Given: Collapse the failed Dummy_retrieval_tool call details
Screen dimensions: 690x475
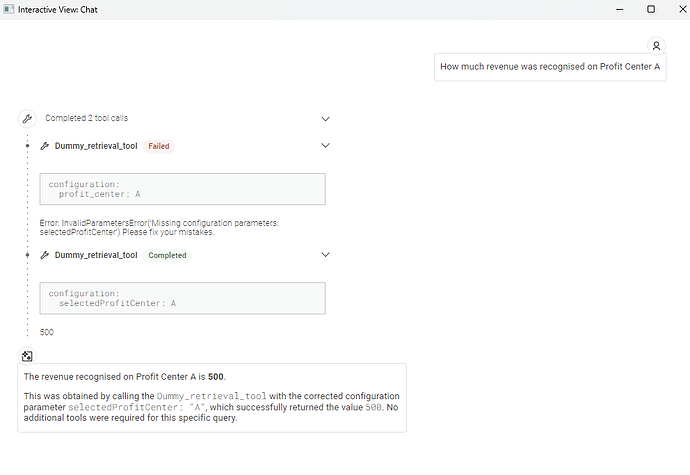Looking at the screenshot, I should point(325,146).
